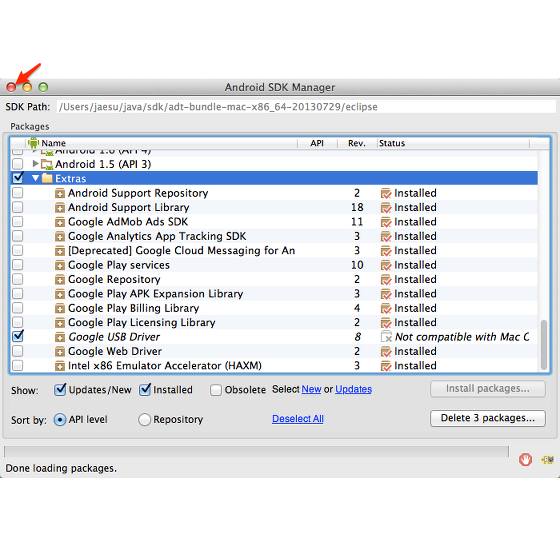Expand the Android 1.5 (API 3) group
The height and width of the screenshot is (542, 560).
coord(35,164)
